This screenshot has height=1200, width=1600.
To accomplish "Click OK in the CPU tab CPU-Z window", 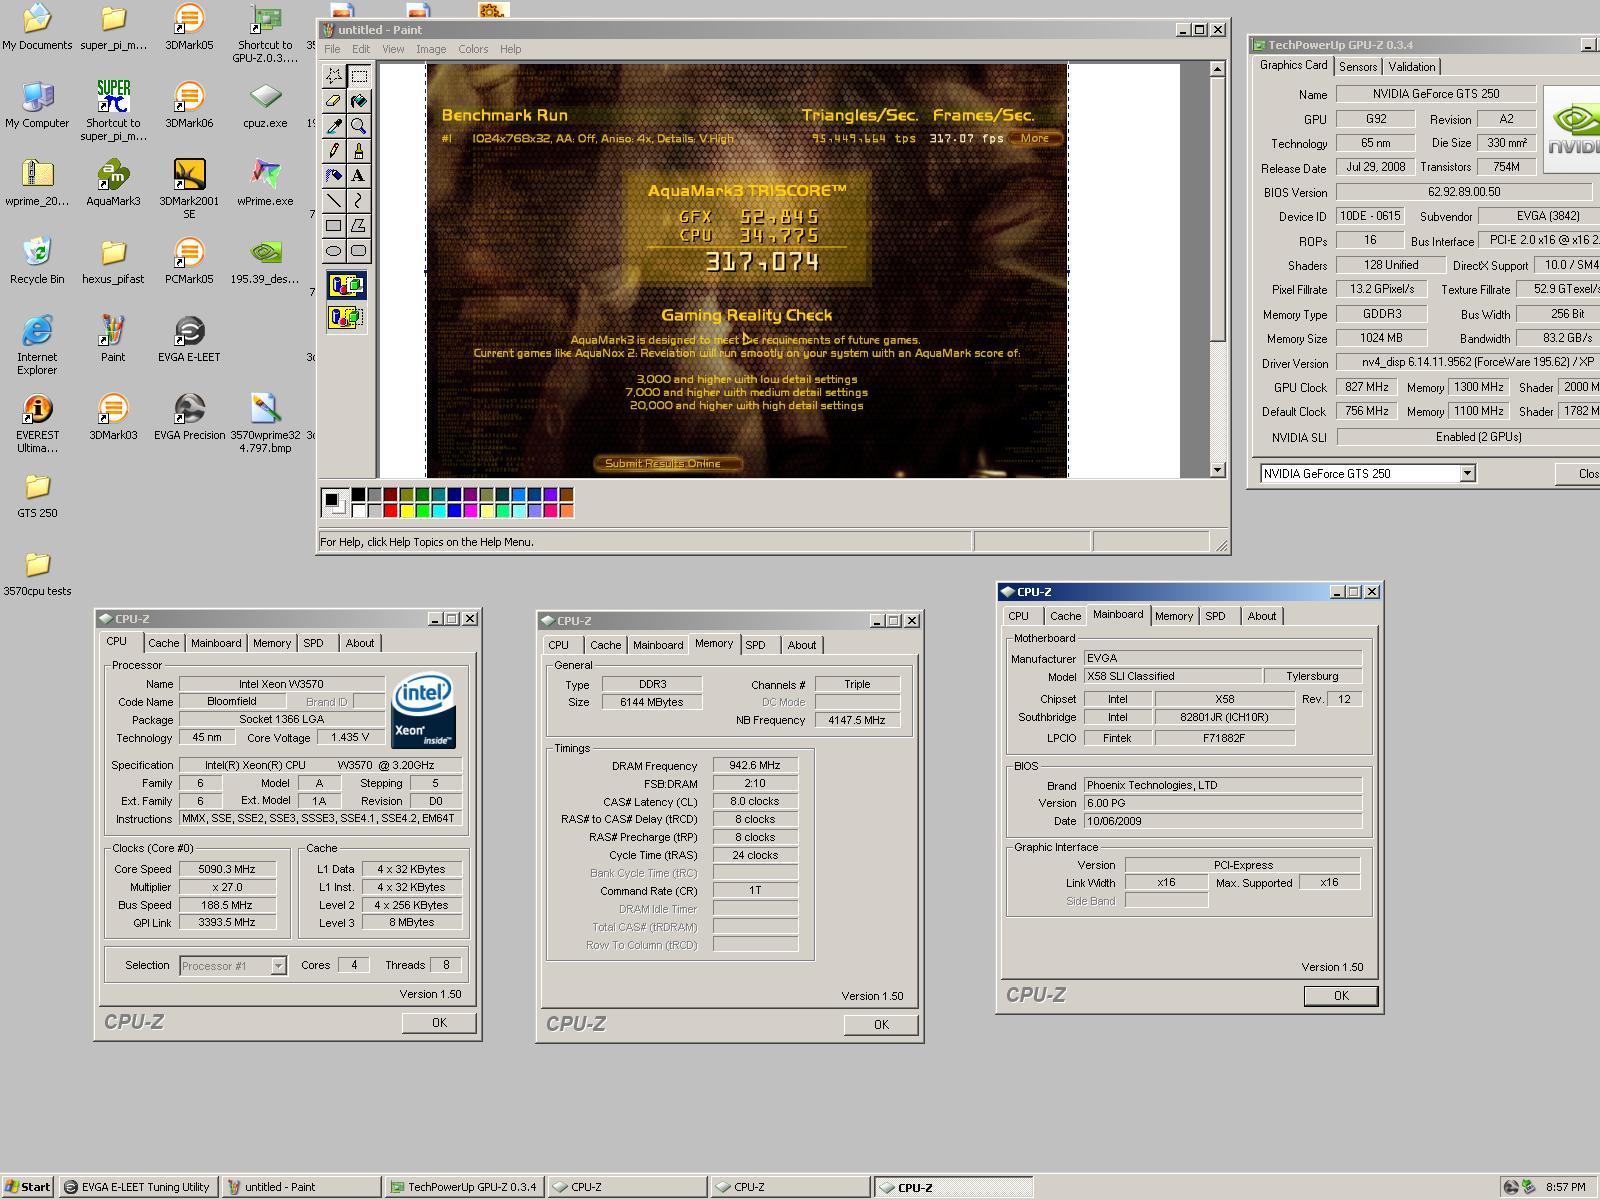I will point(439,1023).
